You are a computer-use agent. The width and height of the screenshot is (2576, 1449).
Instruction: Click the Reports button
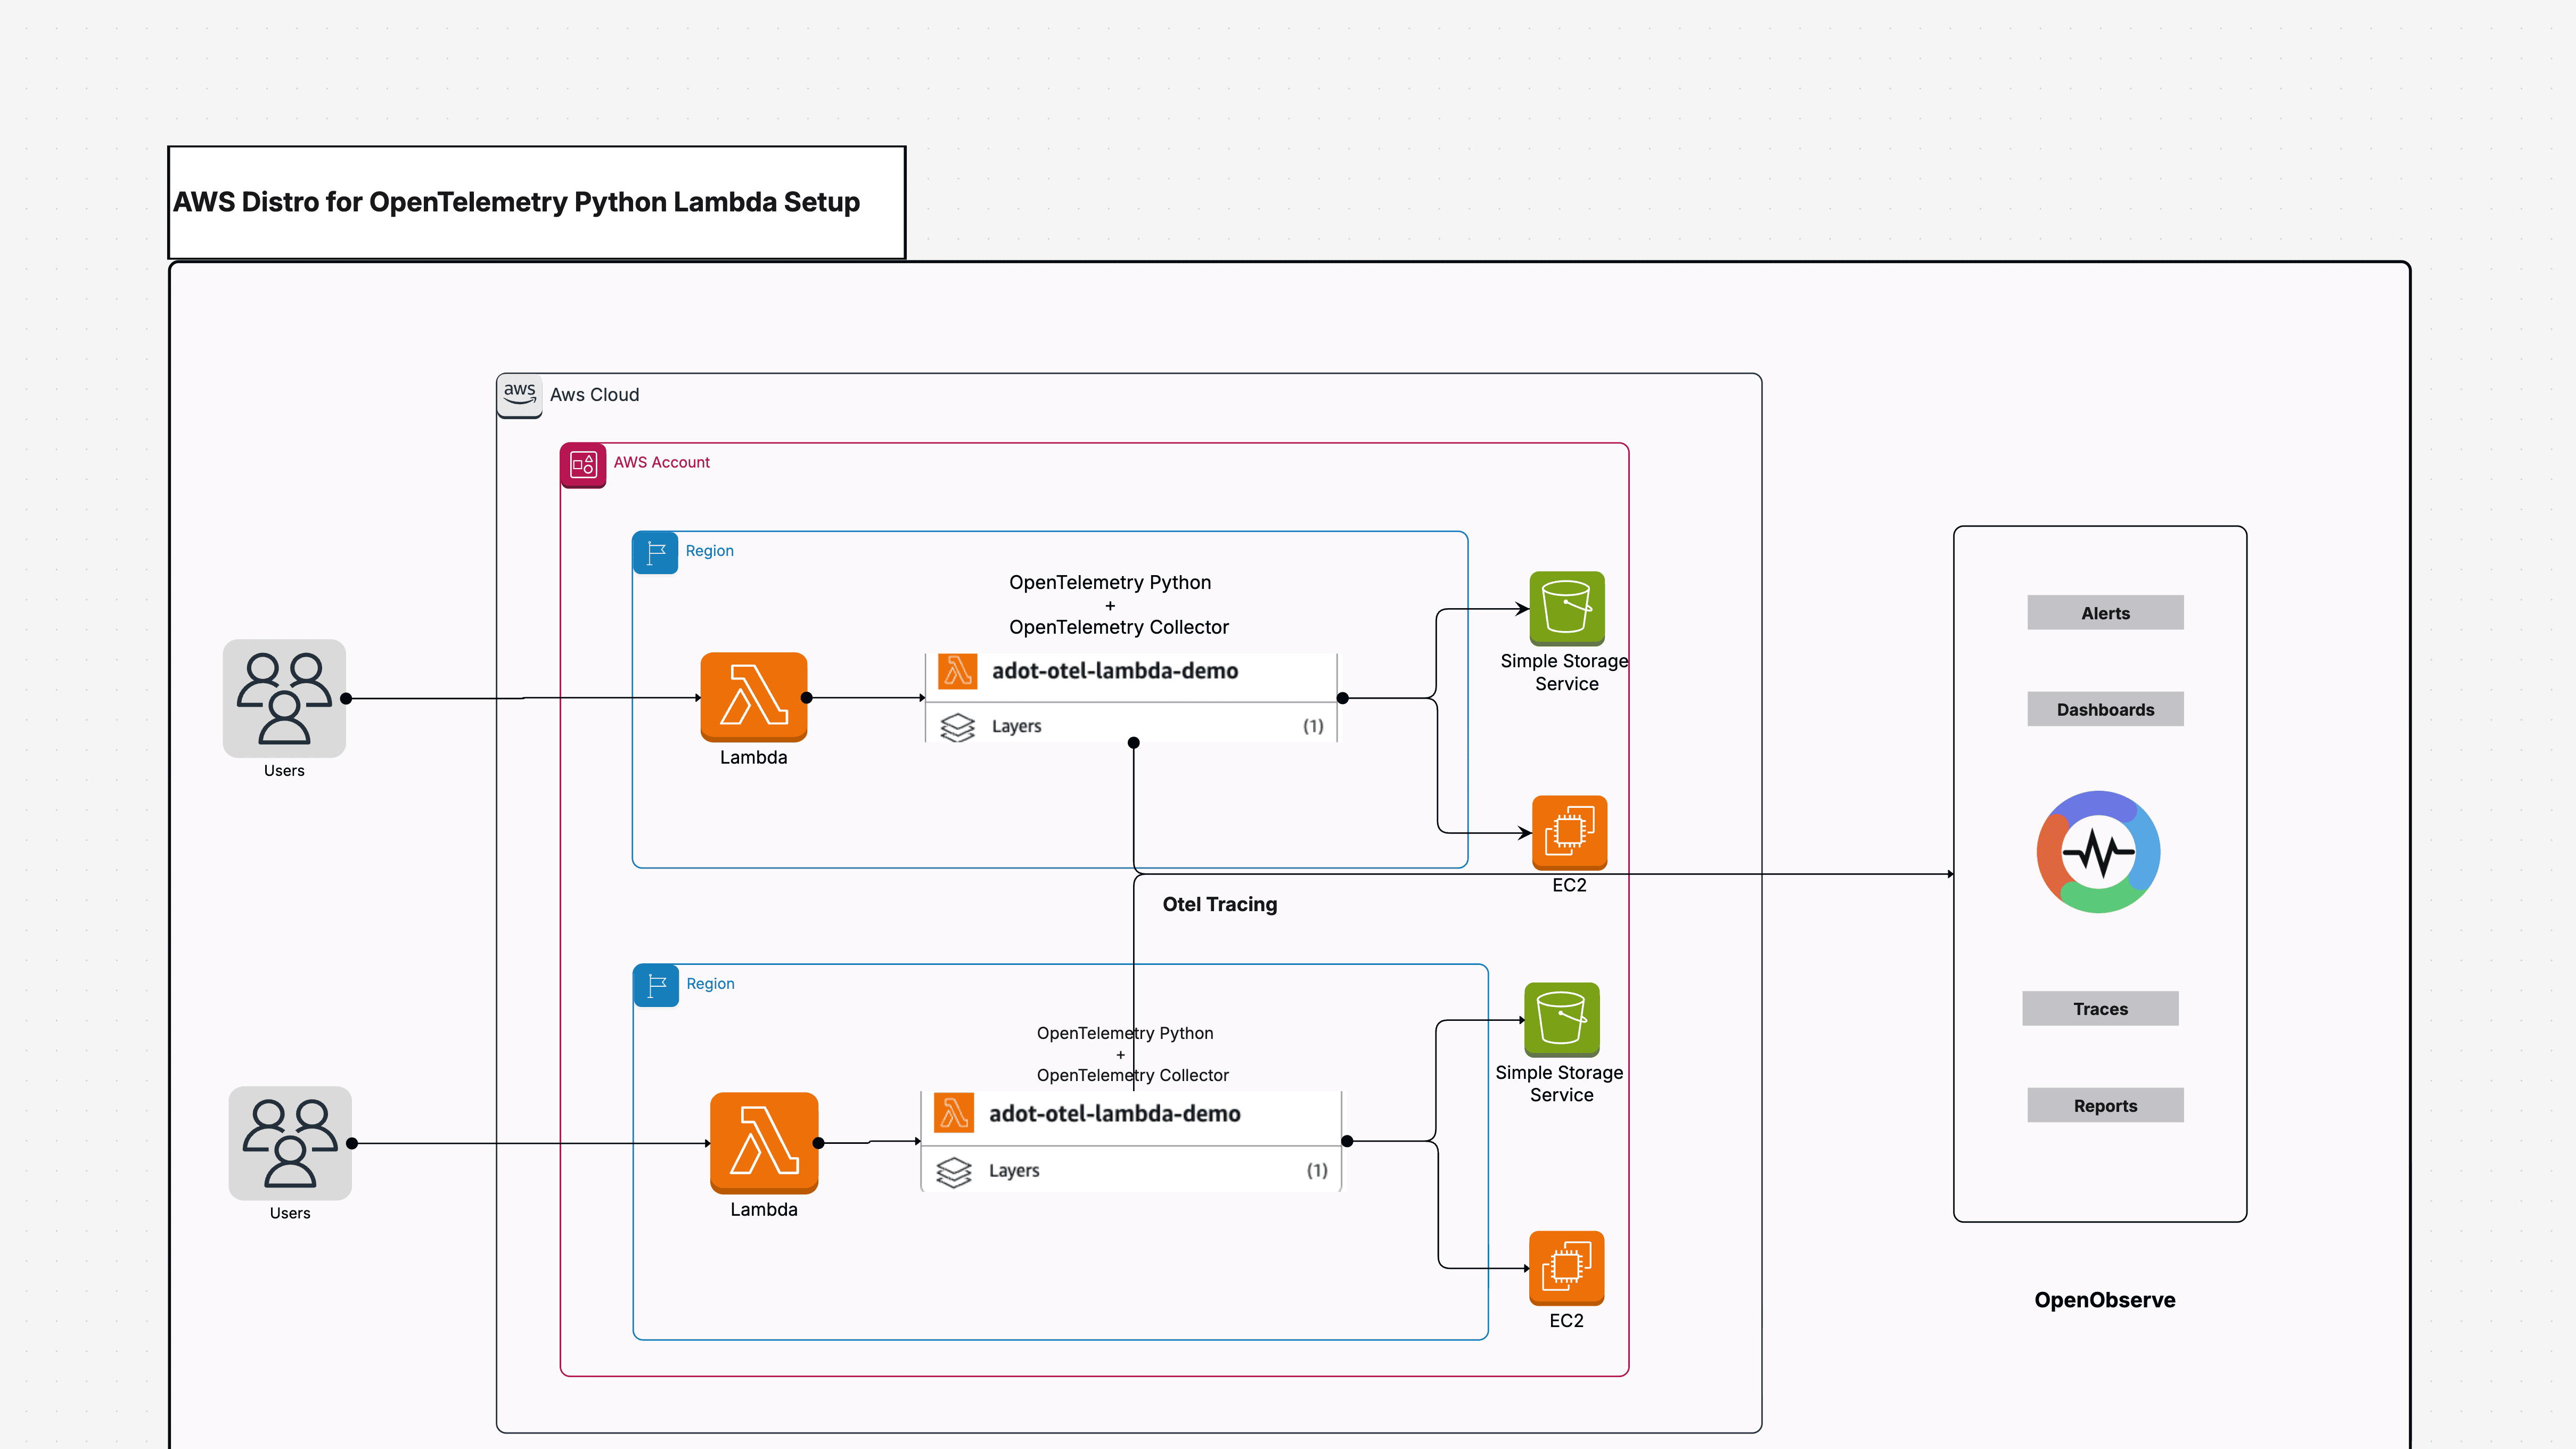2105,1105
